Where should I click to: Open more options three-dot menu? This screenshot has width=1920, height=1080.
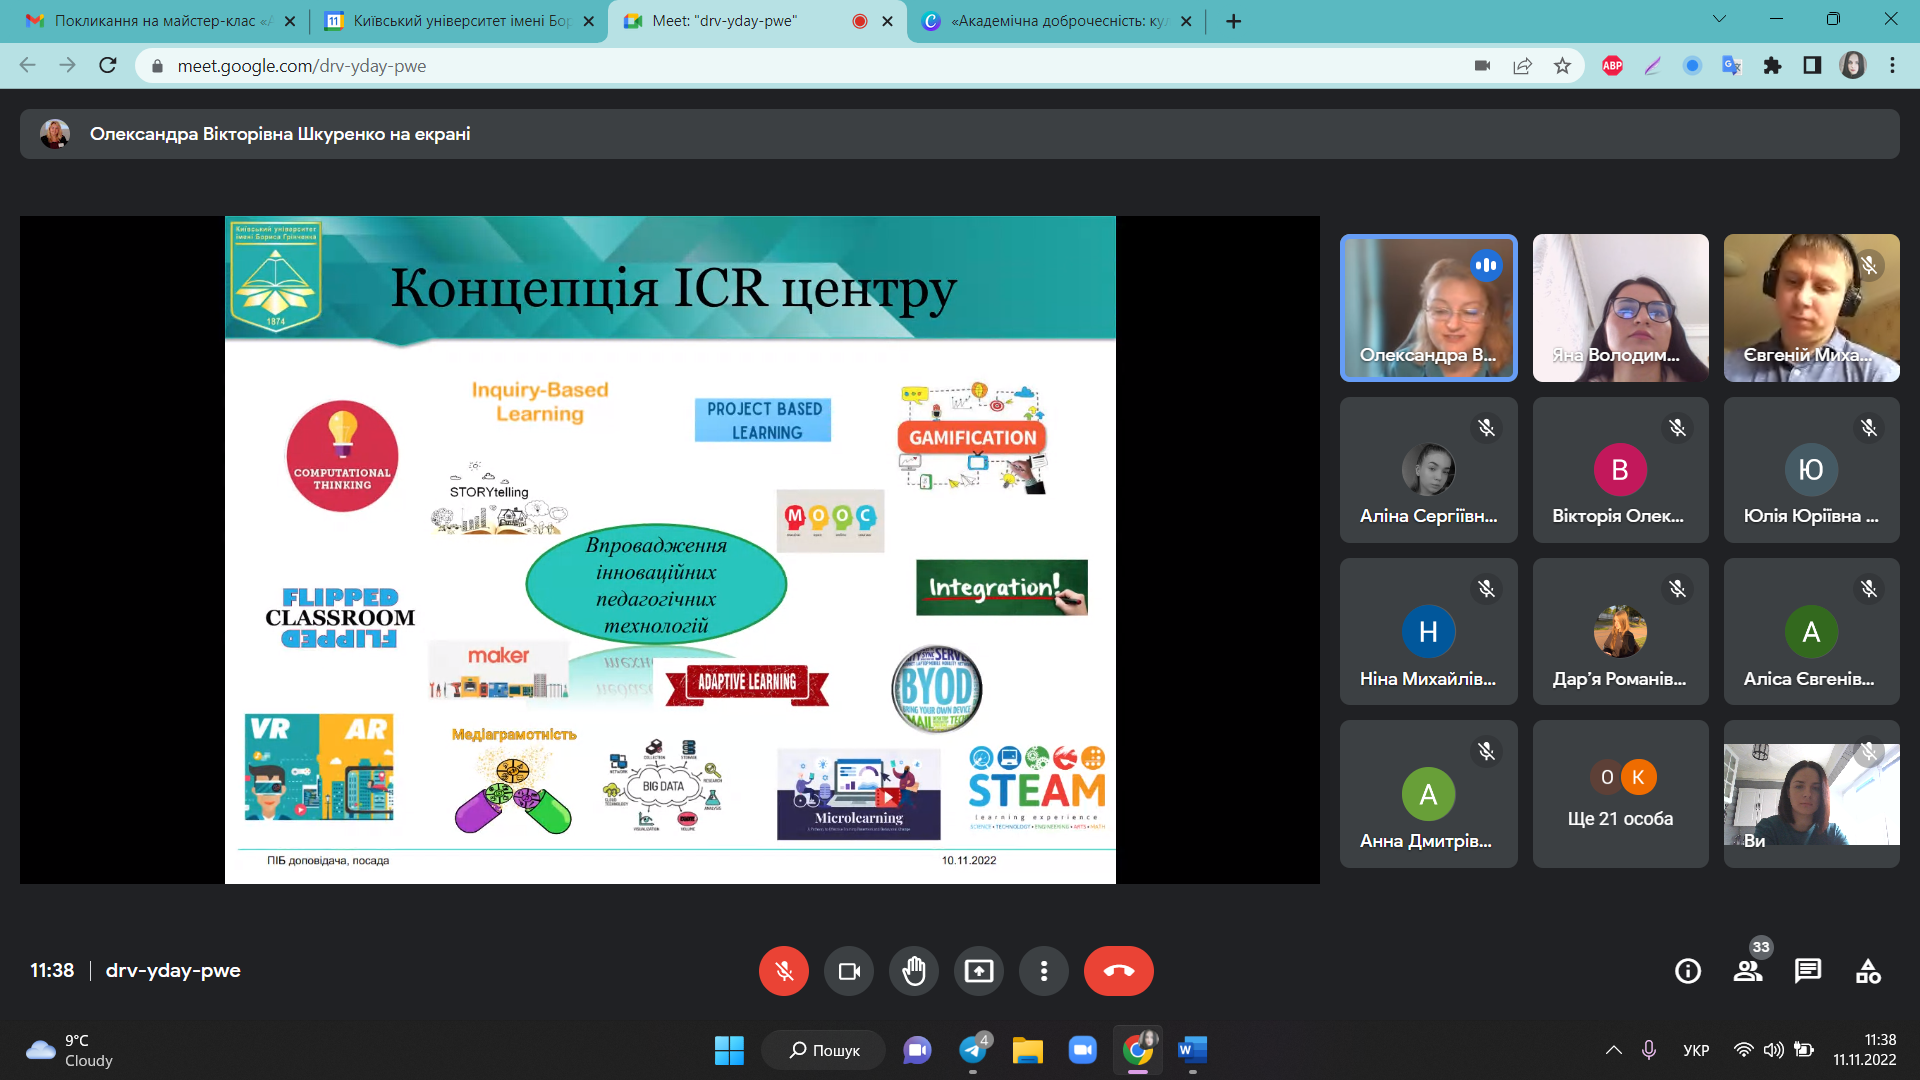pos(1043,971)
